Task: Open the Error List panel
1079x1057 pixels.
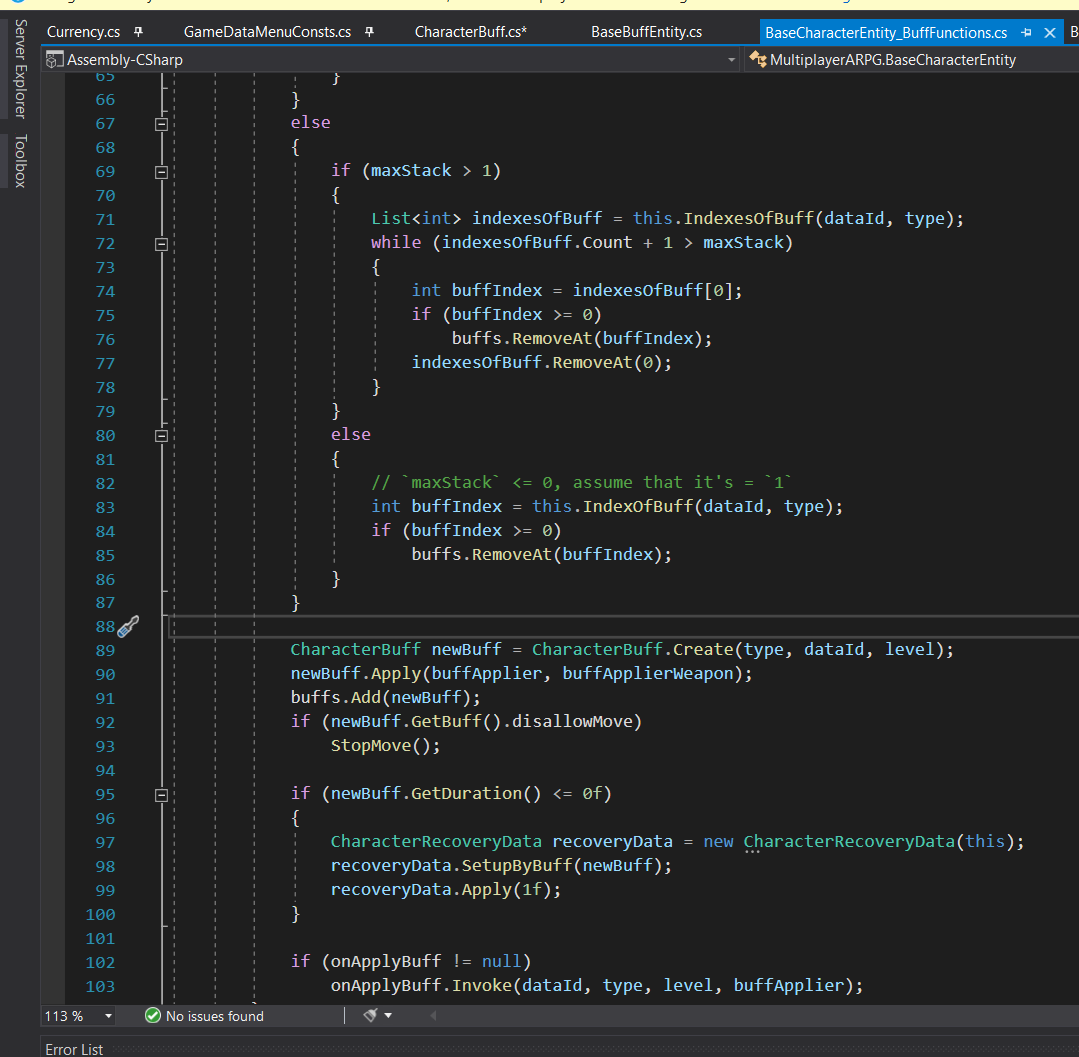Action: [x=74, y=1049]
